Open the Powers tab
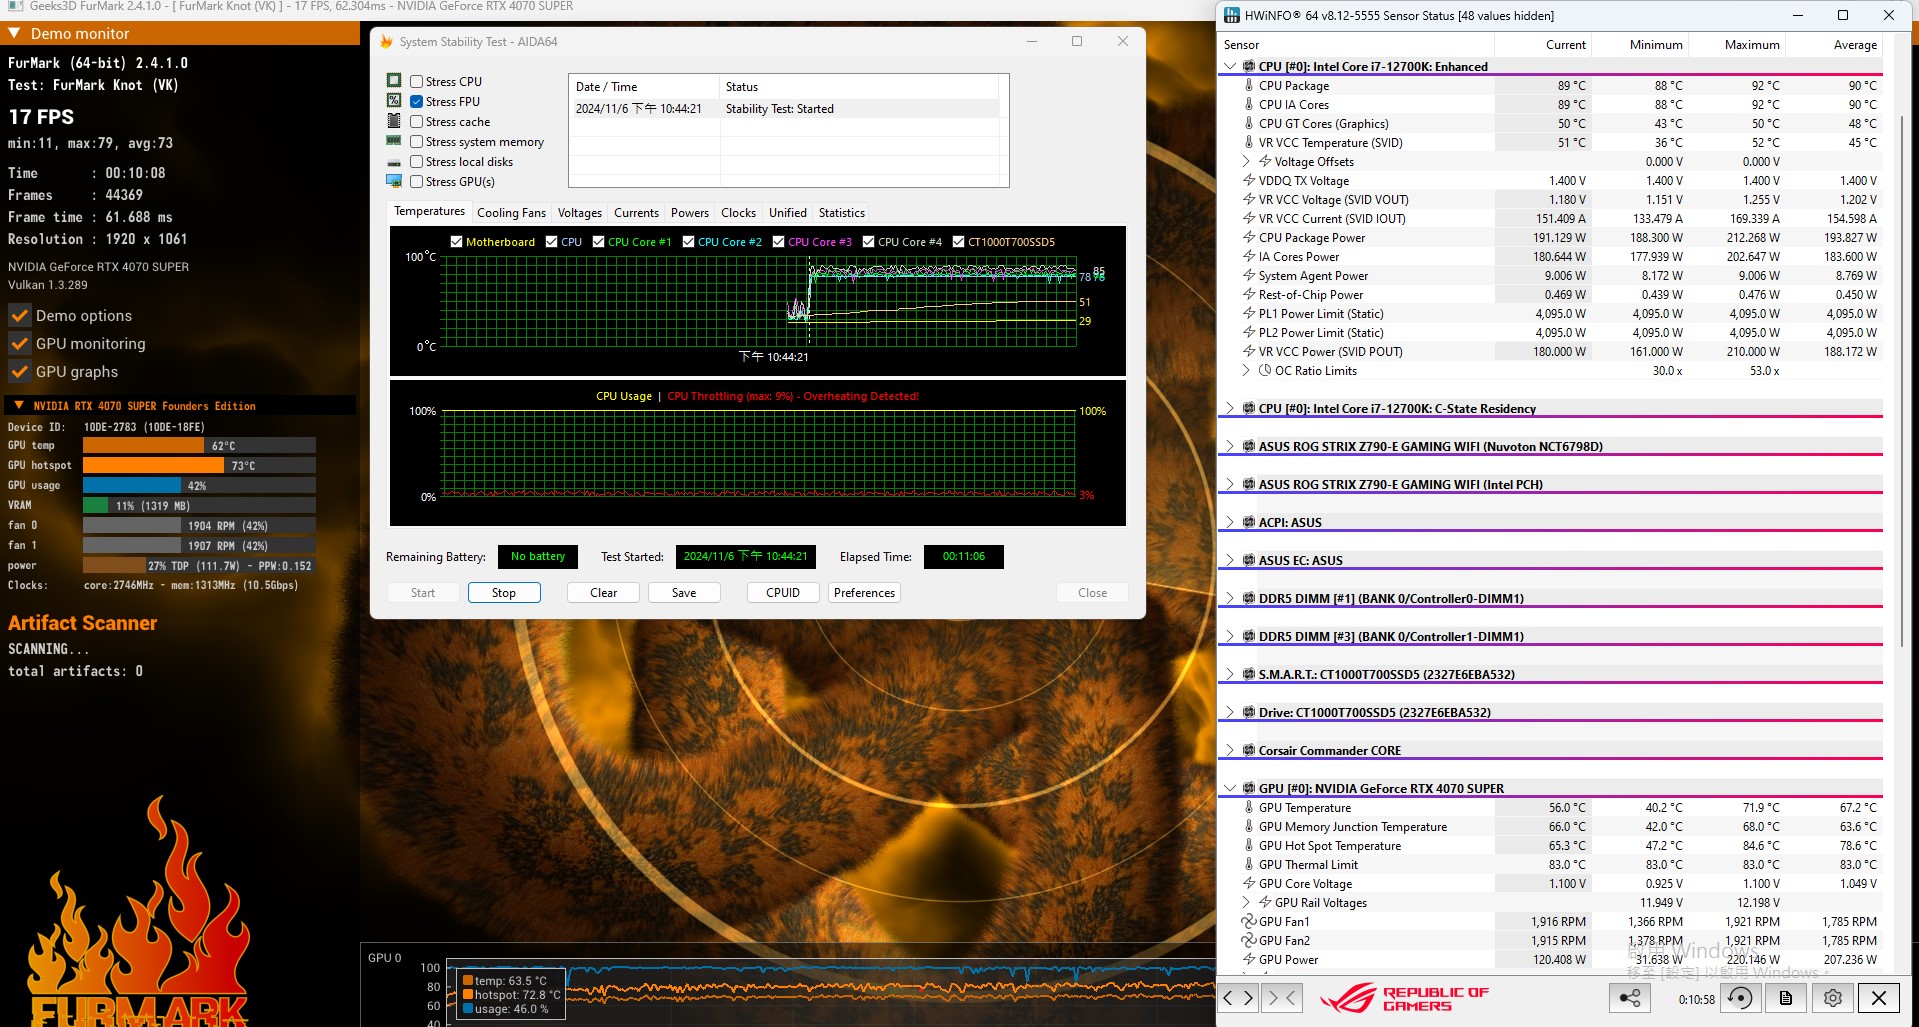Viewport: 1919px width, 1027px height. pos(689,212)
